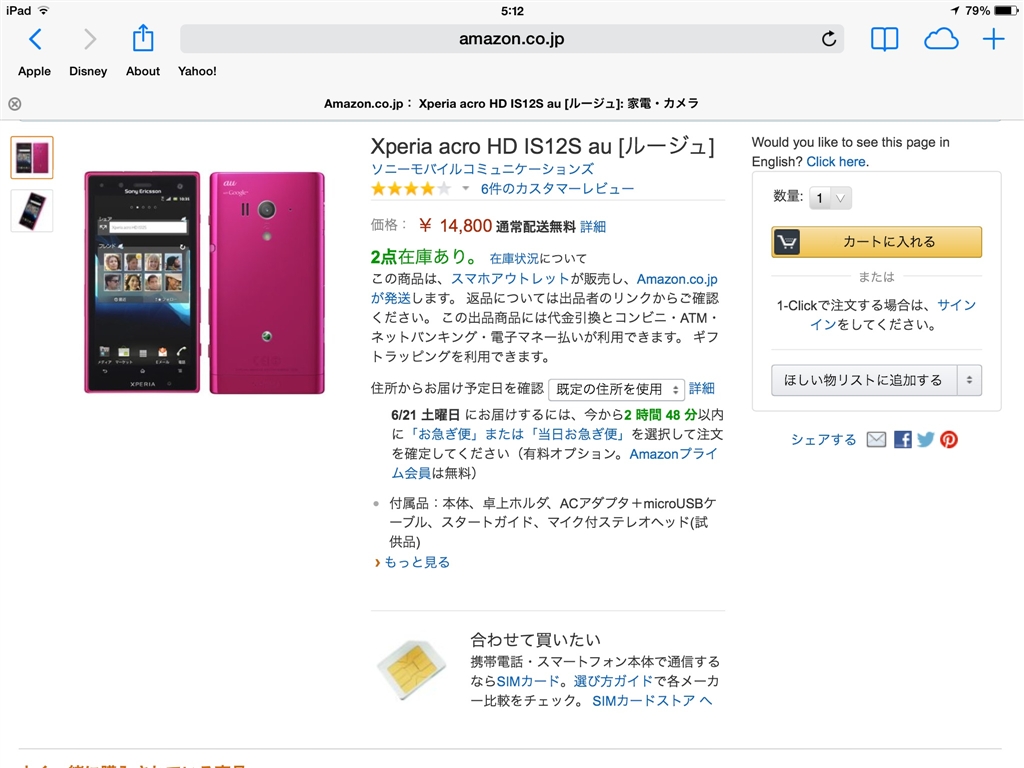
Task: Share product via Twitter bird icon
Action: pos(925,440)
